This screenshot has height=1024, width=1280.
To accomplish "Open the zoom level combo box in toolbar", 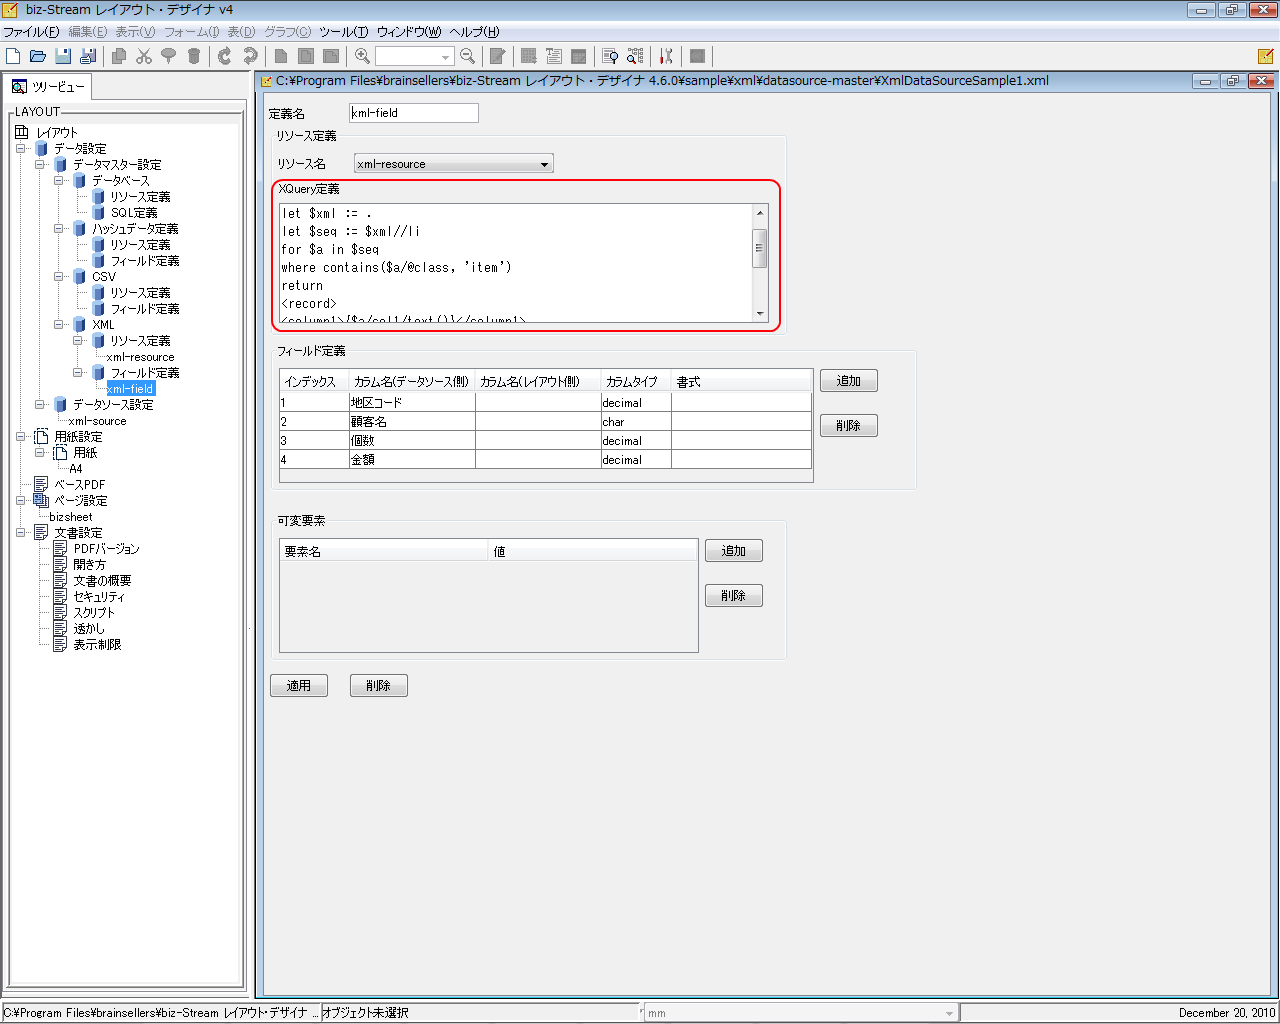I will [x=415, y=56].
